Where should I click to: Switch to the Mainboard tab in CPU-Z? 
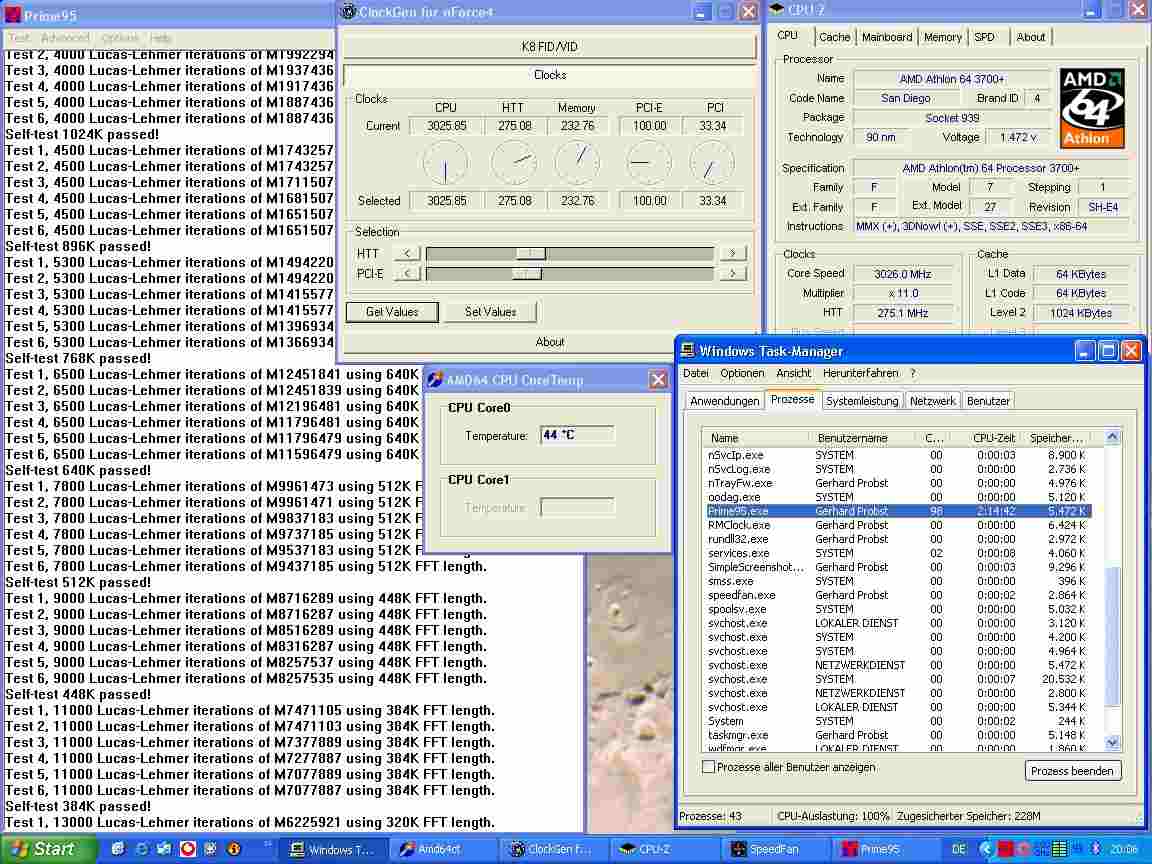click(x=887, y=37)
